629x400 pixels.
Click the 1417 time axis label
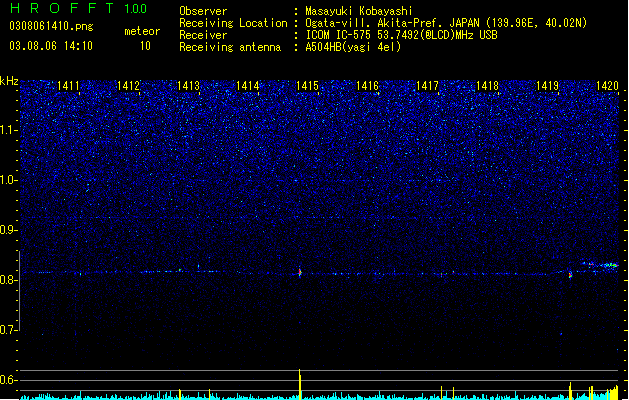point(427,86)
